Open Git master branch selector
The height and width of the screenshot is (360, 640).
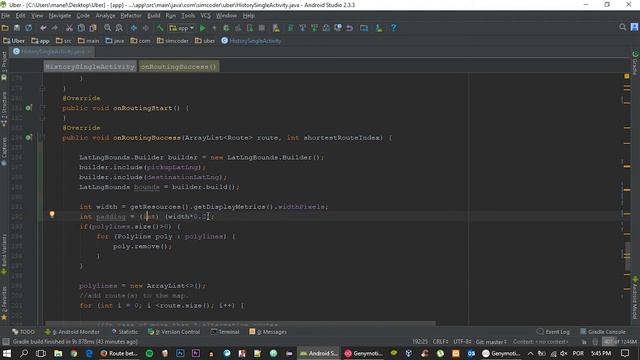coord(491,342)
